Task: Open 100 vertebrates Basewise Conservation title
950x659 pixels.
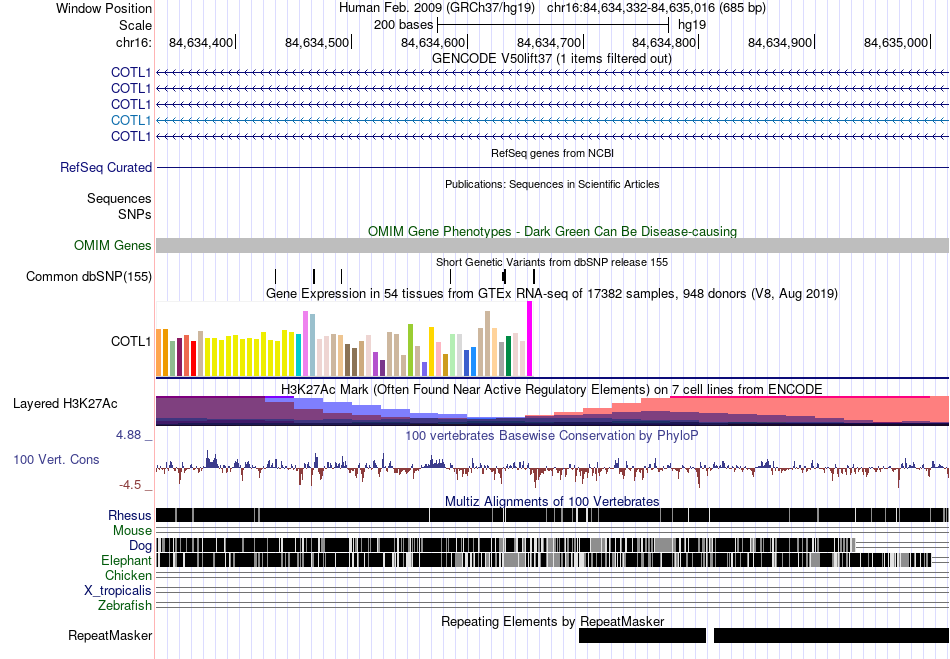Action: (x=552, y=435)
